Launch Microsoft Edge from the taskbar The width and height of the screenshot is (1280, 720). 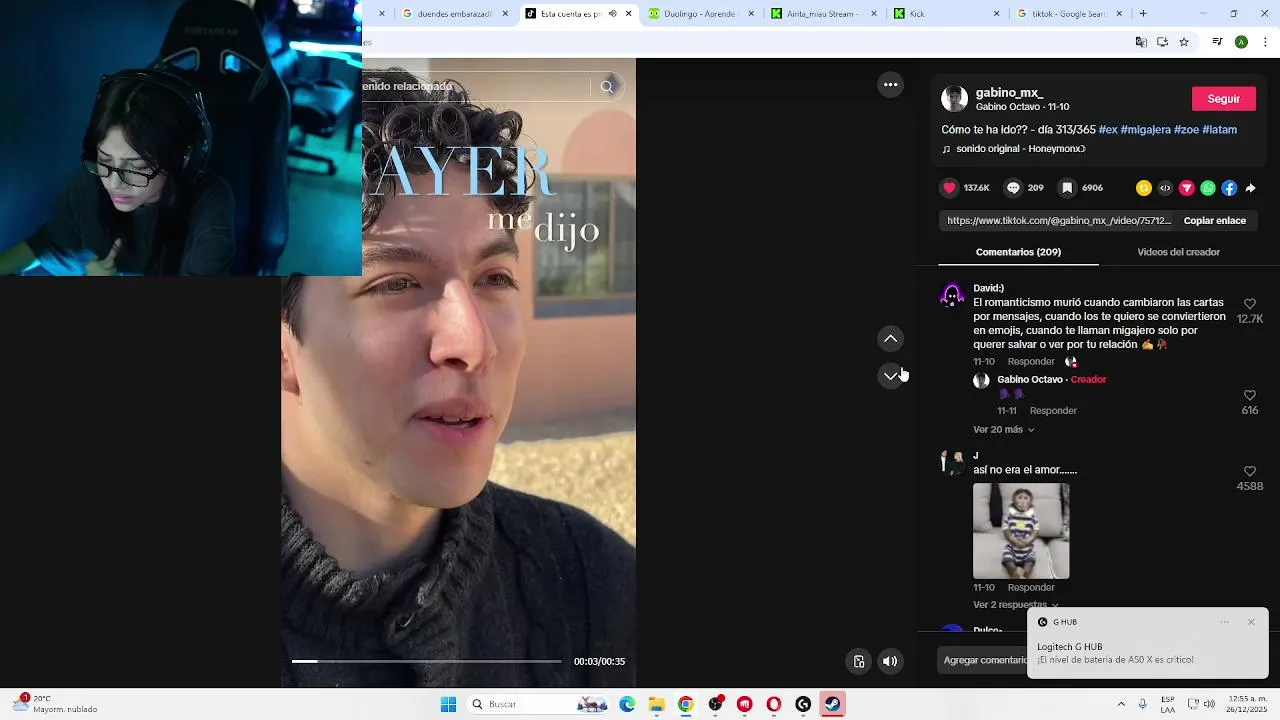[627, 705]
